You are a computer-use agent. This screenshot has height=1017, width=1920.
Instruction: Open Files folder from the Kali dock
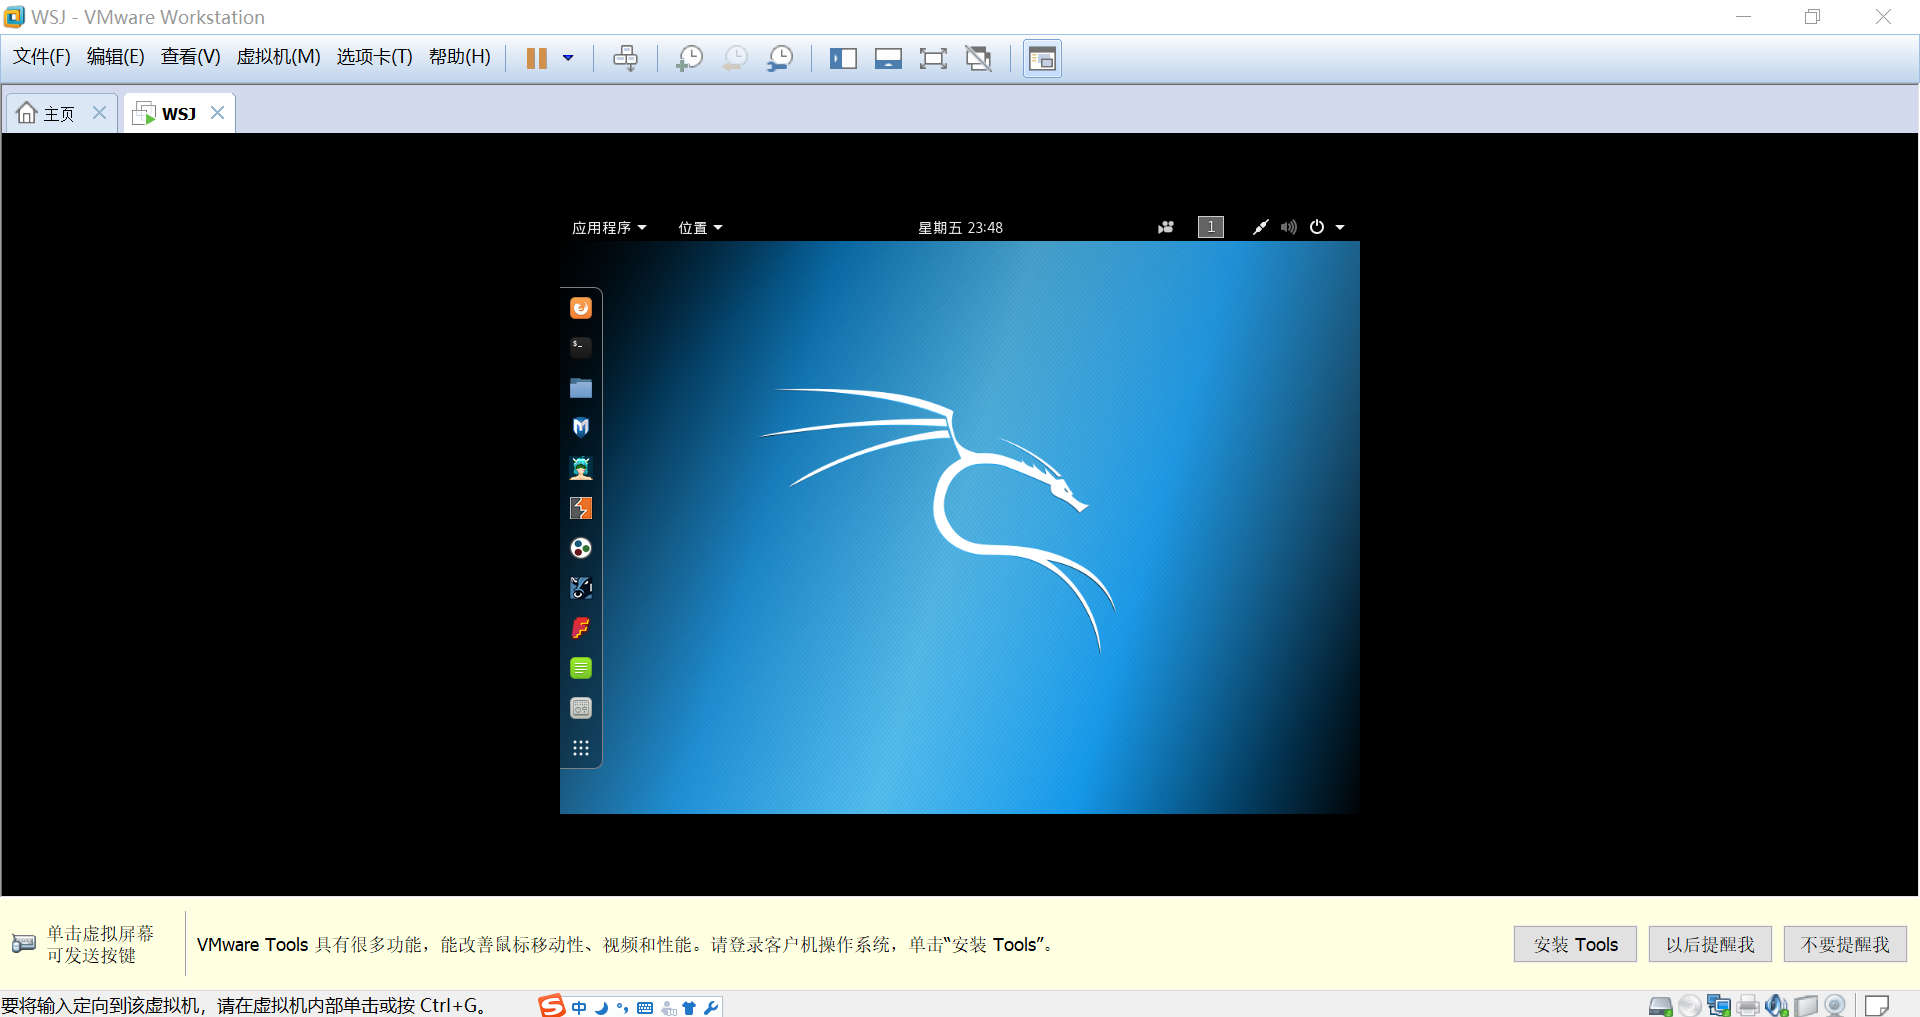click(x=581, y=388)
